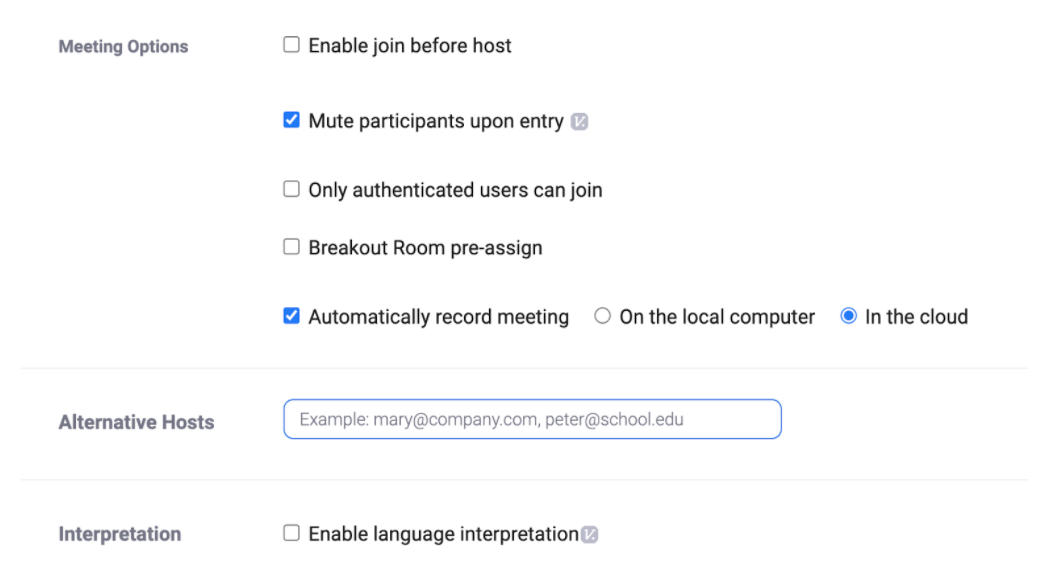Tick the Enable language interpretation checkbox
This screenshot has width=1042, height=578.
[x=291, y=533]
